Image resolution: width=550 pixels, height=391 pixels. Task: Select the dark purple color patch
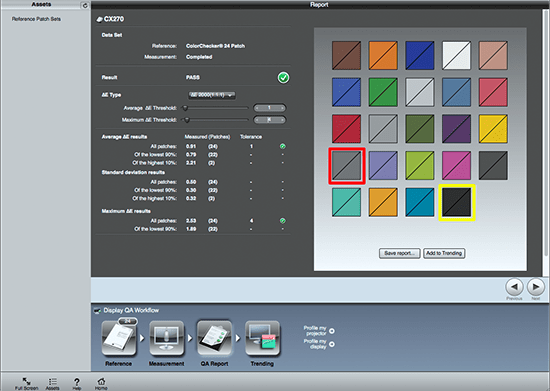pyautogui.click(x=456, y=129)
